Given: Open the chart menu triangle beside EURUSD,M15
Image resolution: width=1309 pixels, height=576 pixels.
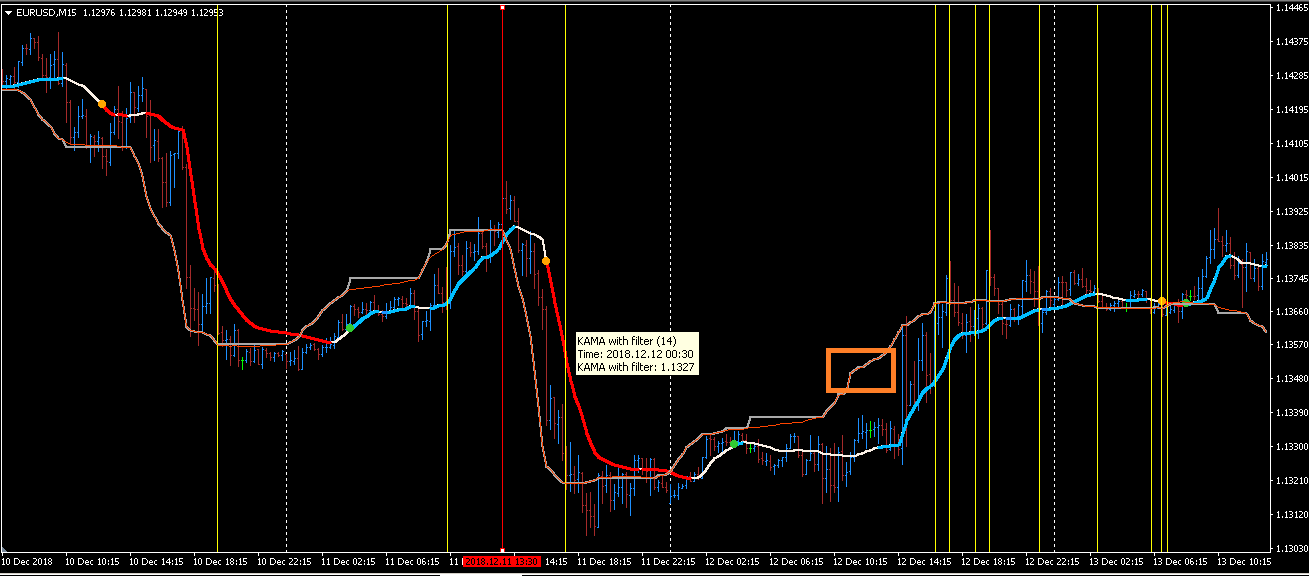Looking at the screenshot, I should (8, 13).
